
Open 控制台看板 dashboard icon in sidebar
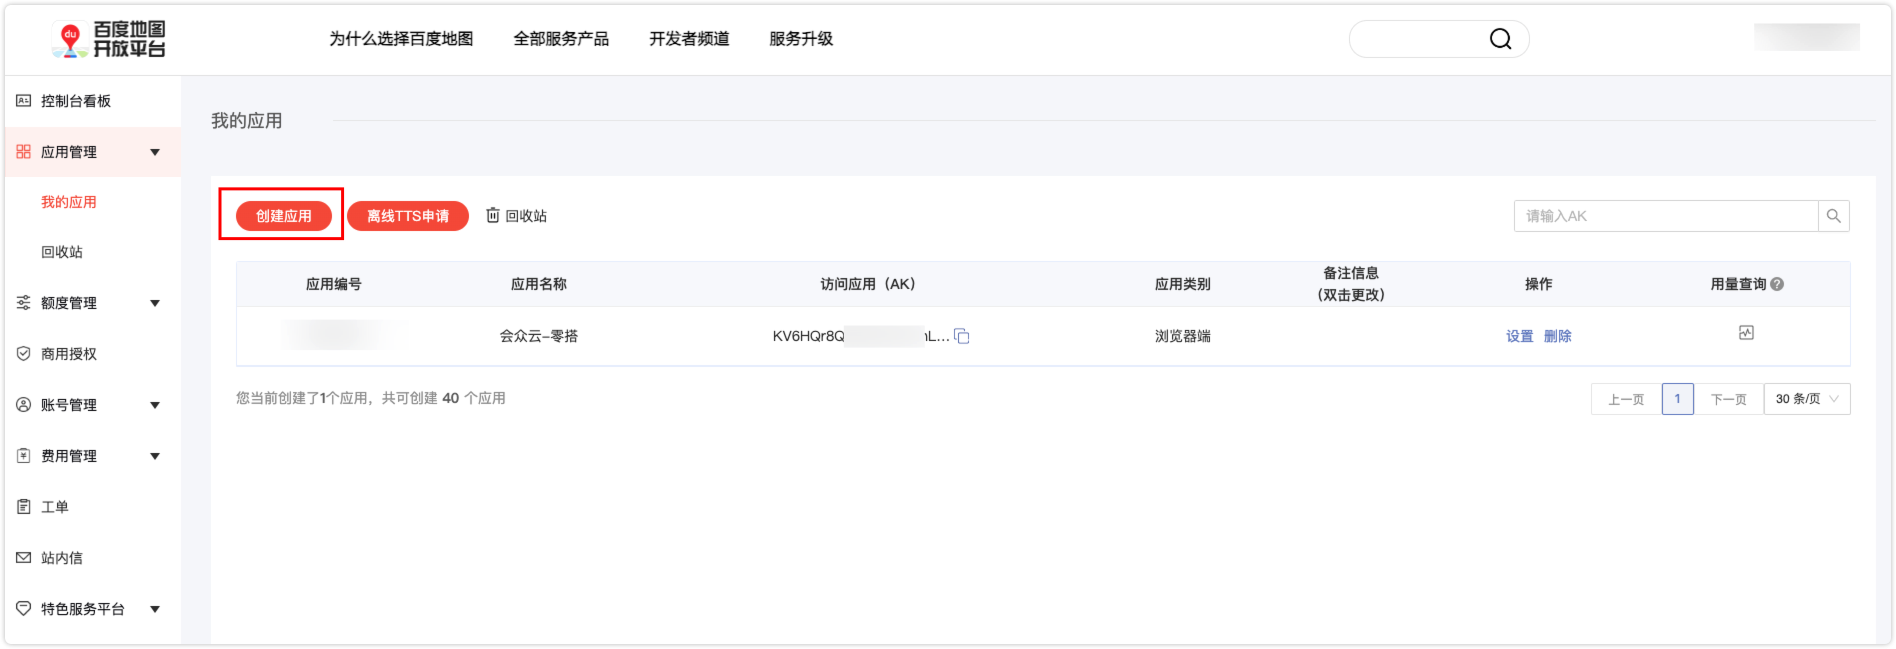point(23,101)
